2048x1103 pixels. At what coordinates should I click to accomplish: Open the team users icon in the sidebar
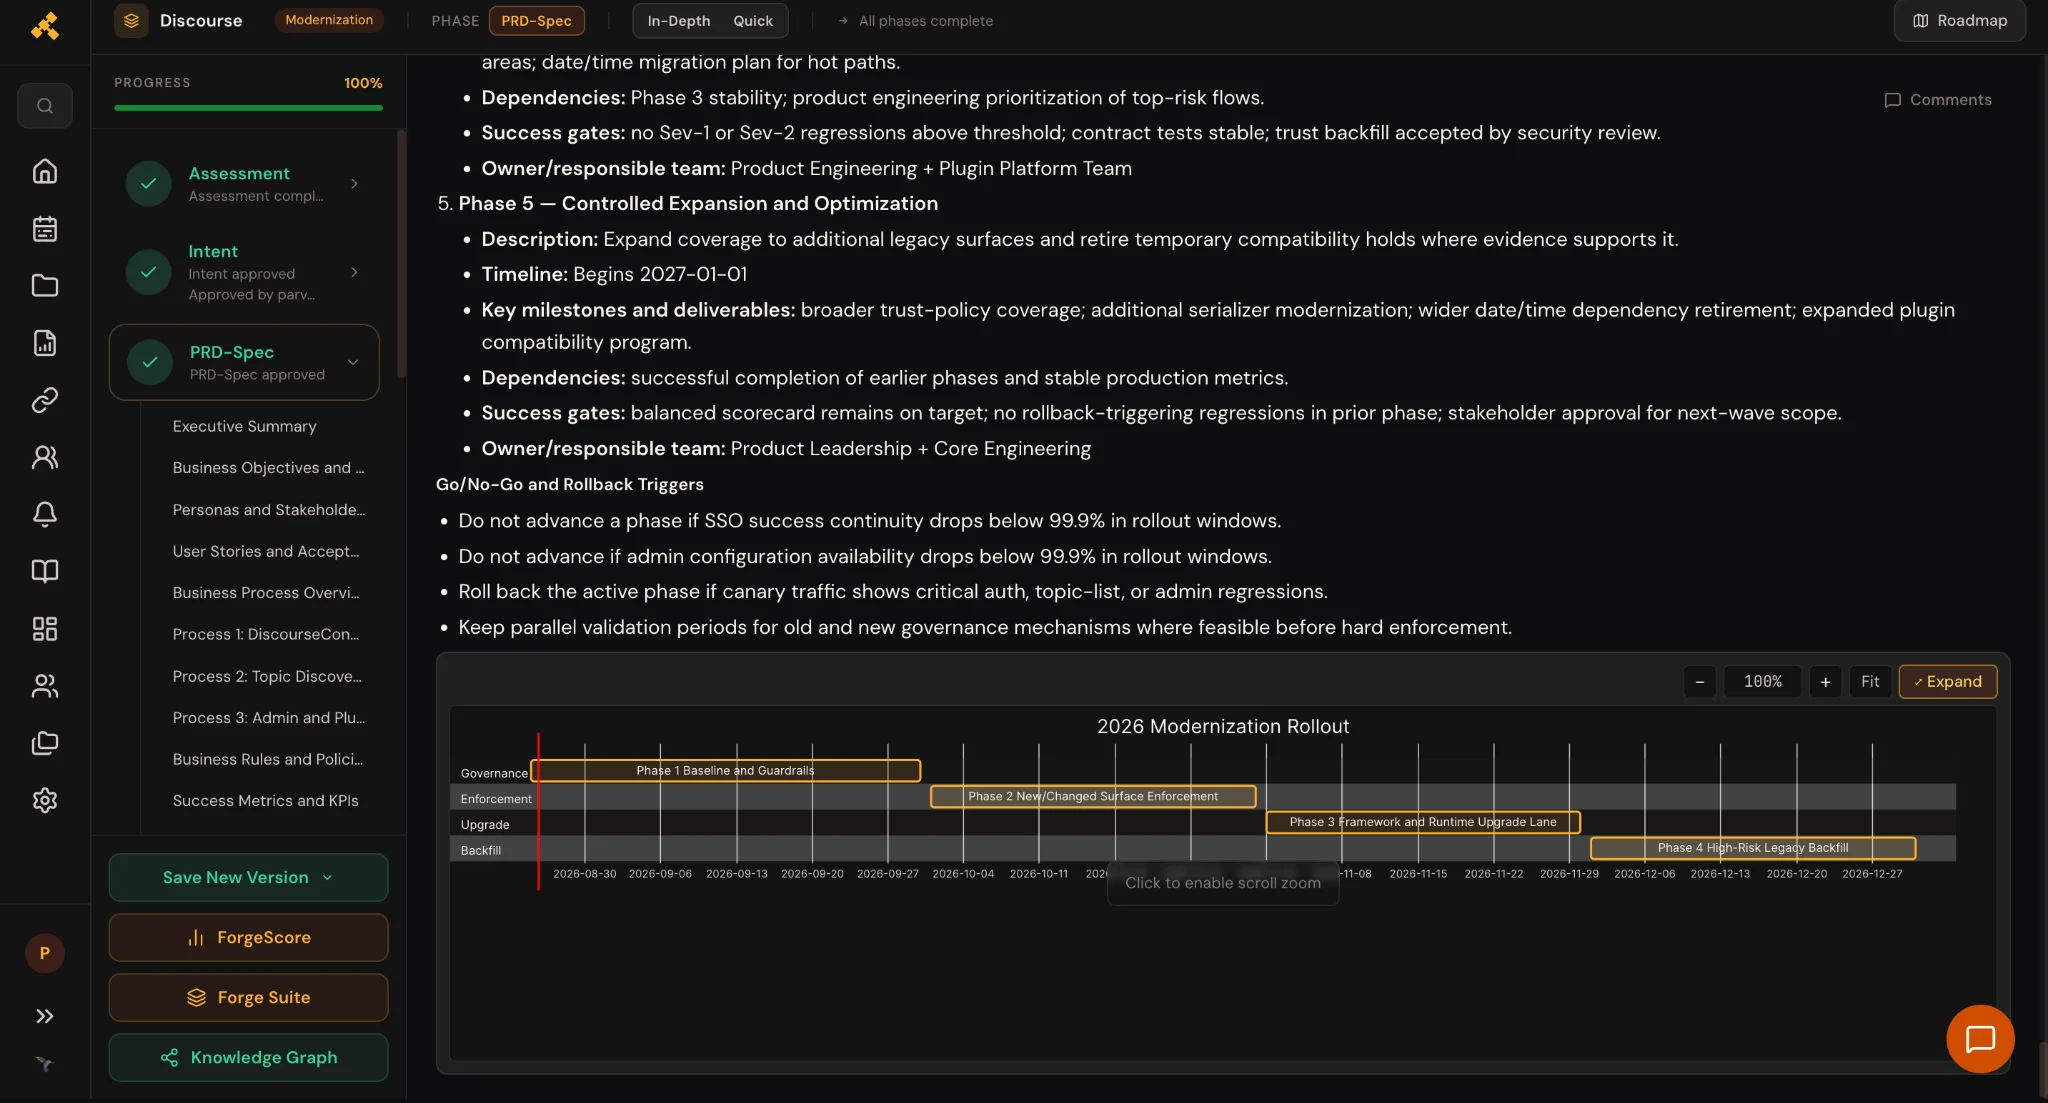(45, 686)
